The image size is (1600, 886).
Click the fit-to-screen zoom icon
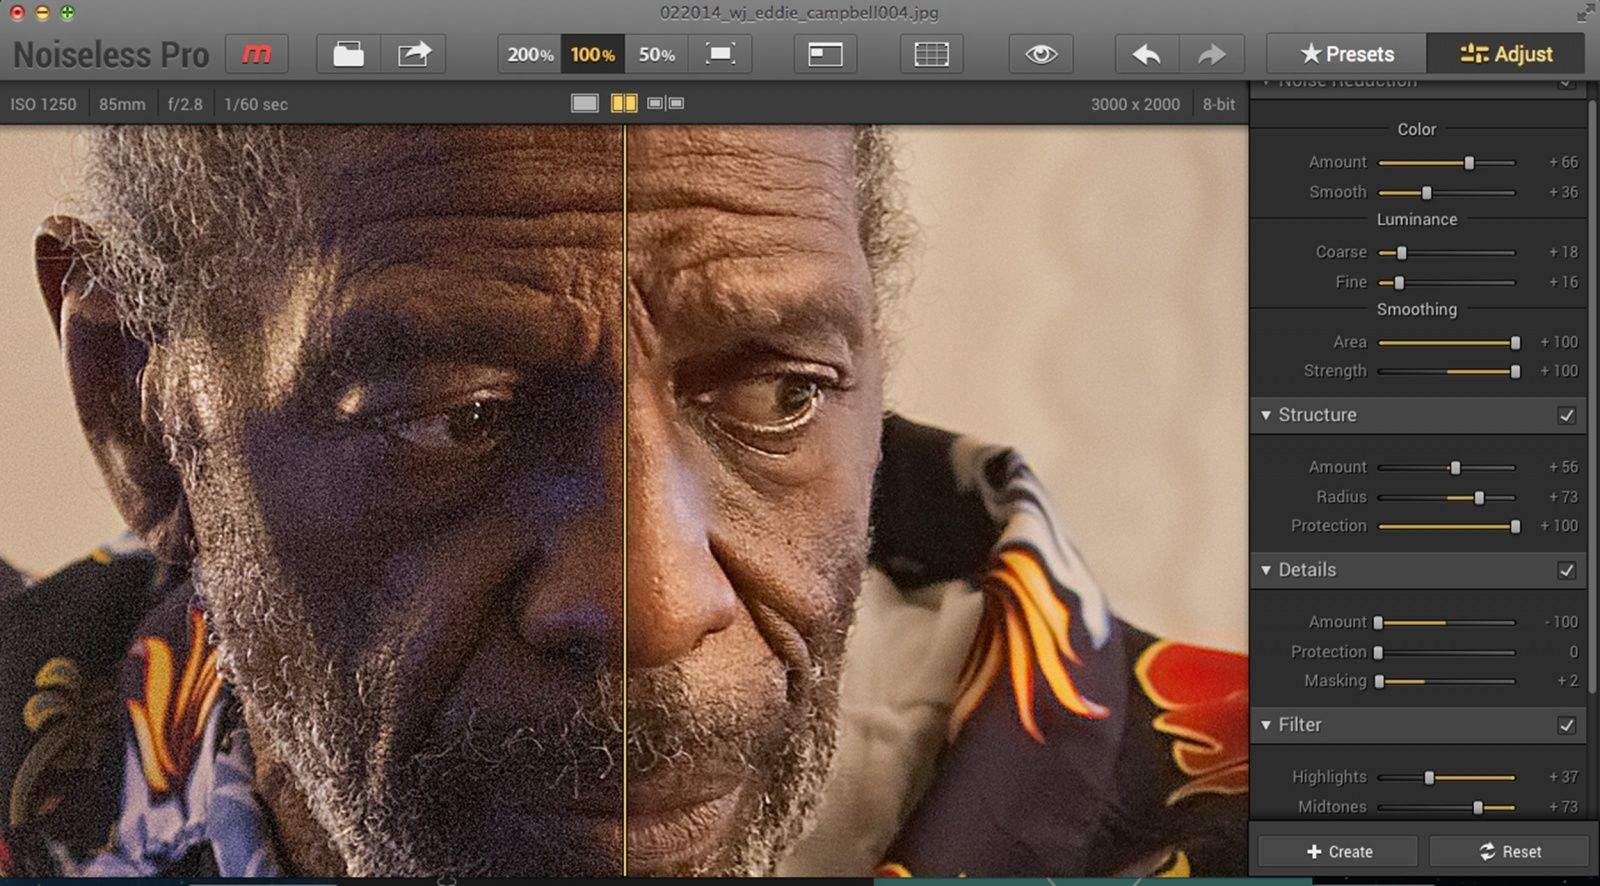click(720, 54)
